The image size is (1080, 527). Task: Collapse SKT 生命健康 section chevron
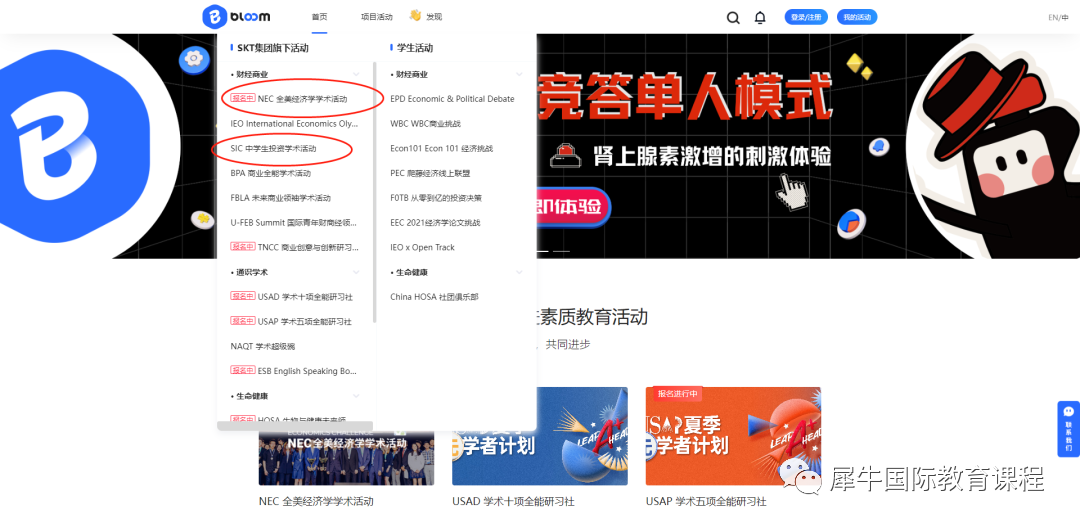point(356,396)
